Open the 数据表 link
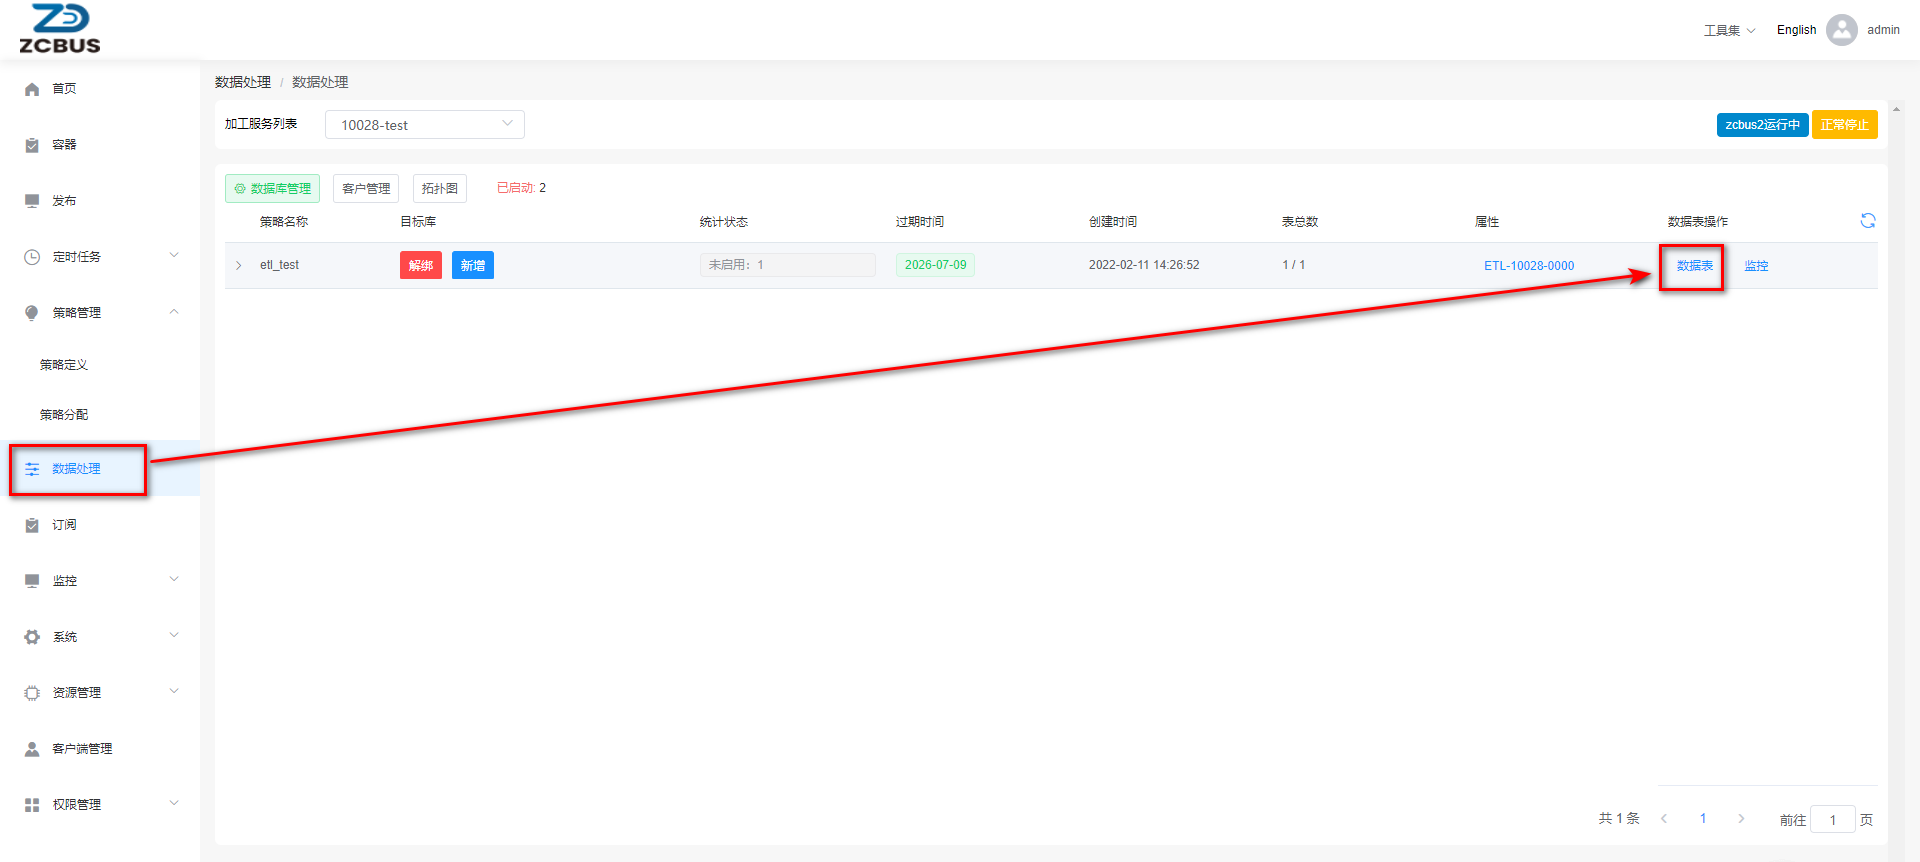Viewport: 1920px width, 862px height. (1694, 266)
